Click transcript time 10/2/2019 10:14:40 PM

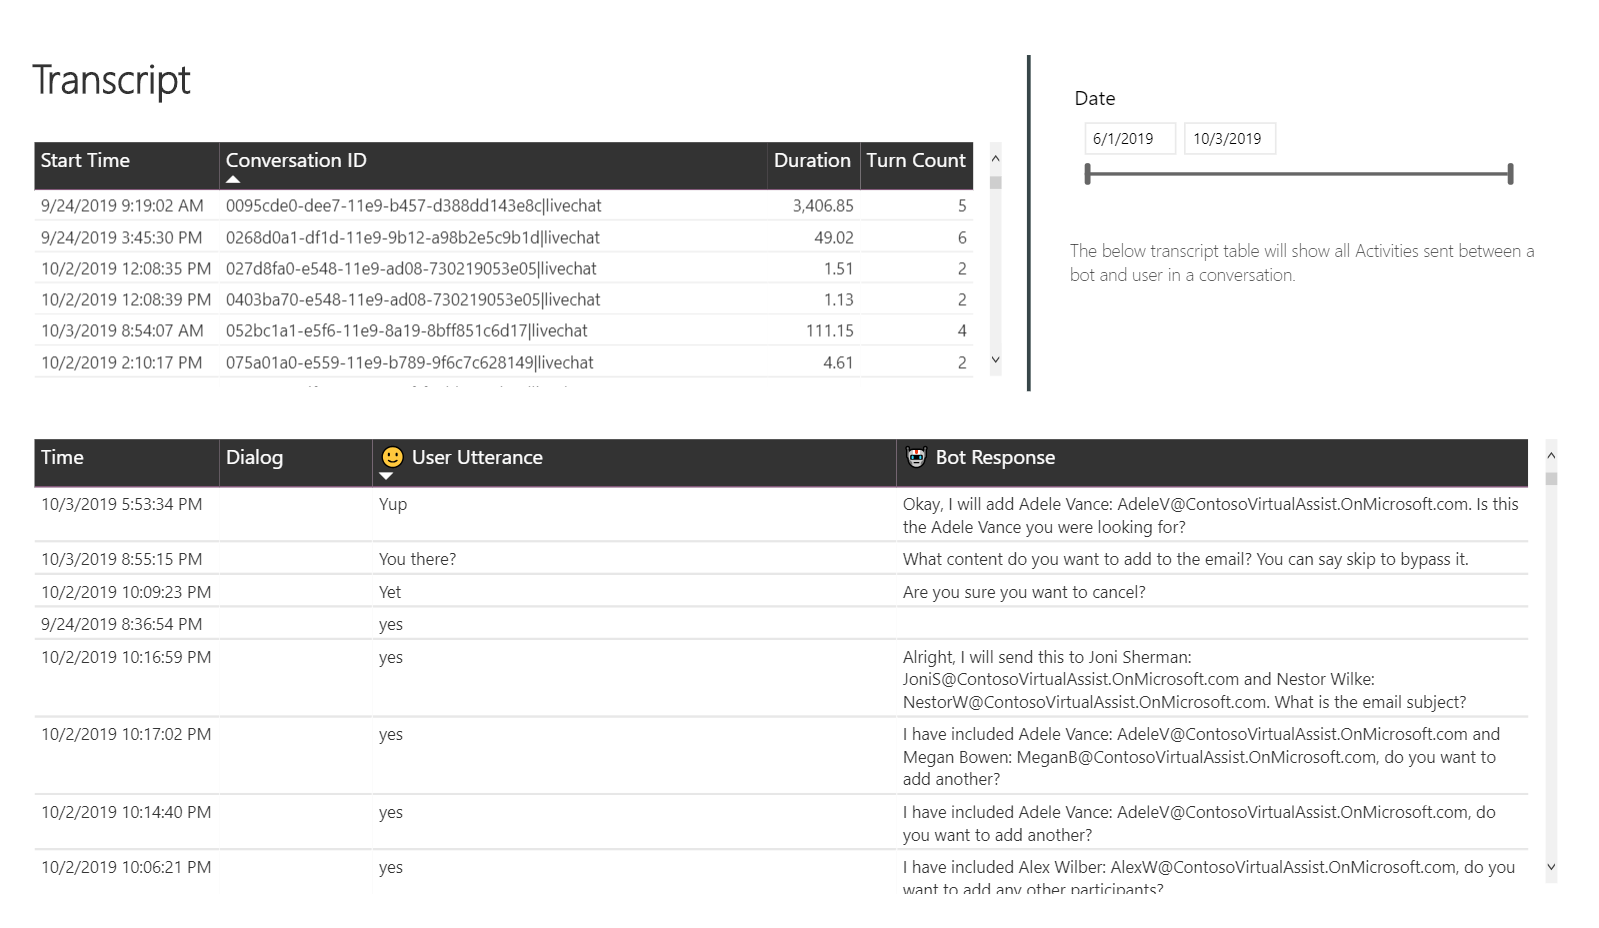coord(126,813)
